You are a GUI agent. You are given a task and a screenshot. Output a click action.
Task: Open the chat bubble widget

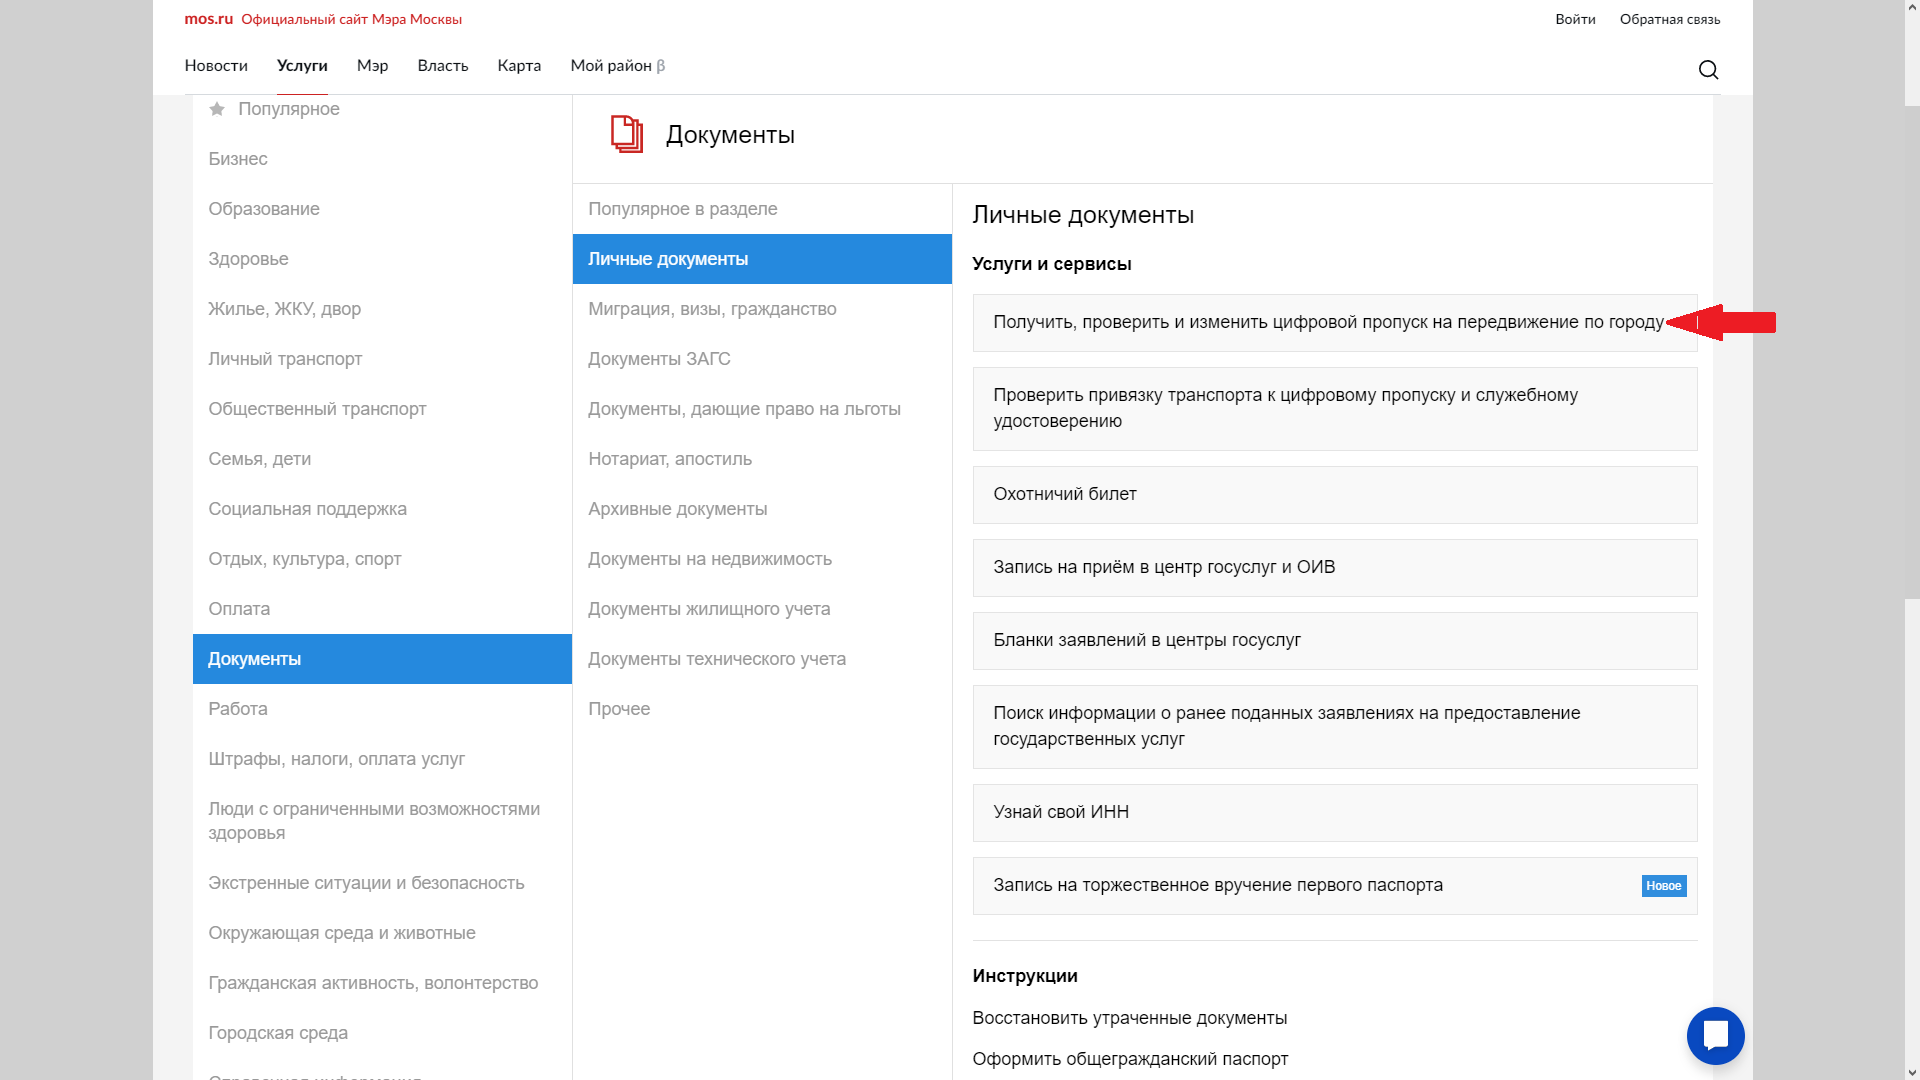[1715, 1035]
